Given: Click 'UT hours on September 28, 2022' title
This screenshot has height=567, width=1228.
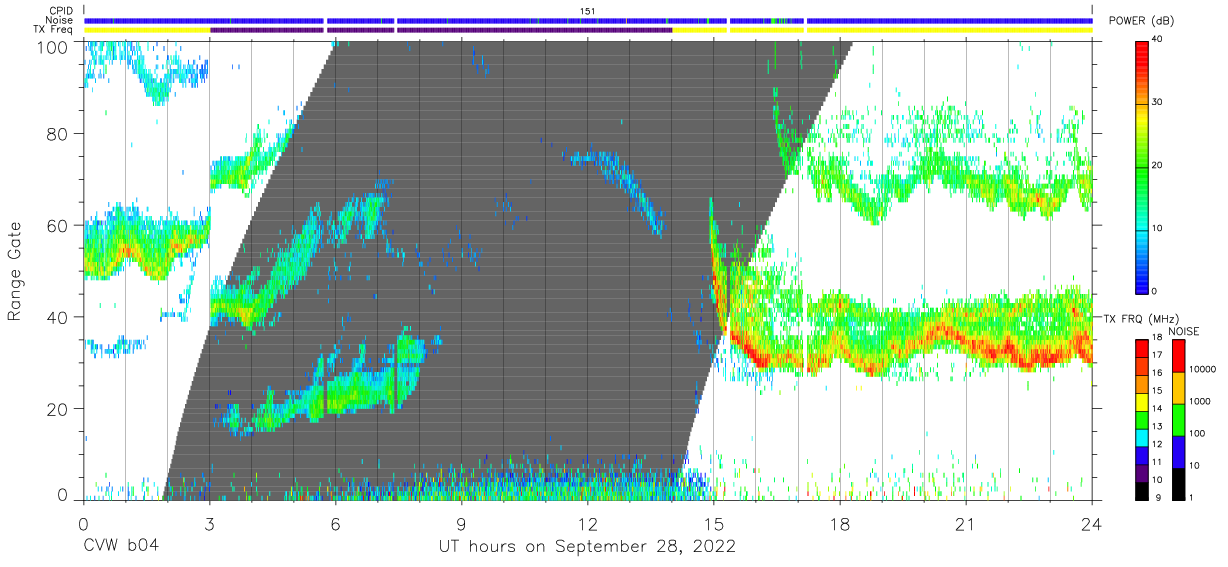Looking at the screenshot, I should click(x=587, y=547).
